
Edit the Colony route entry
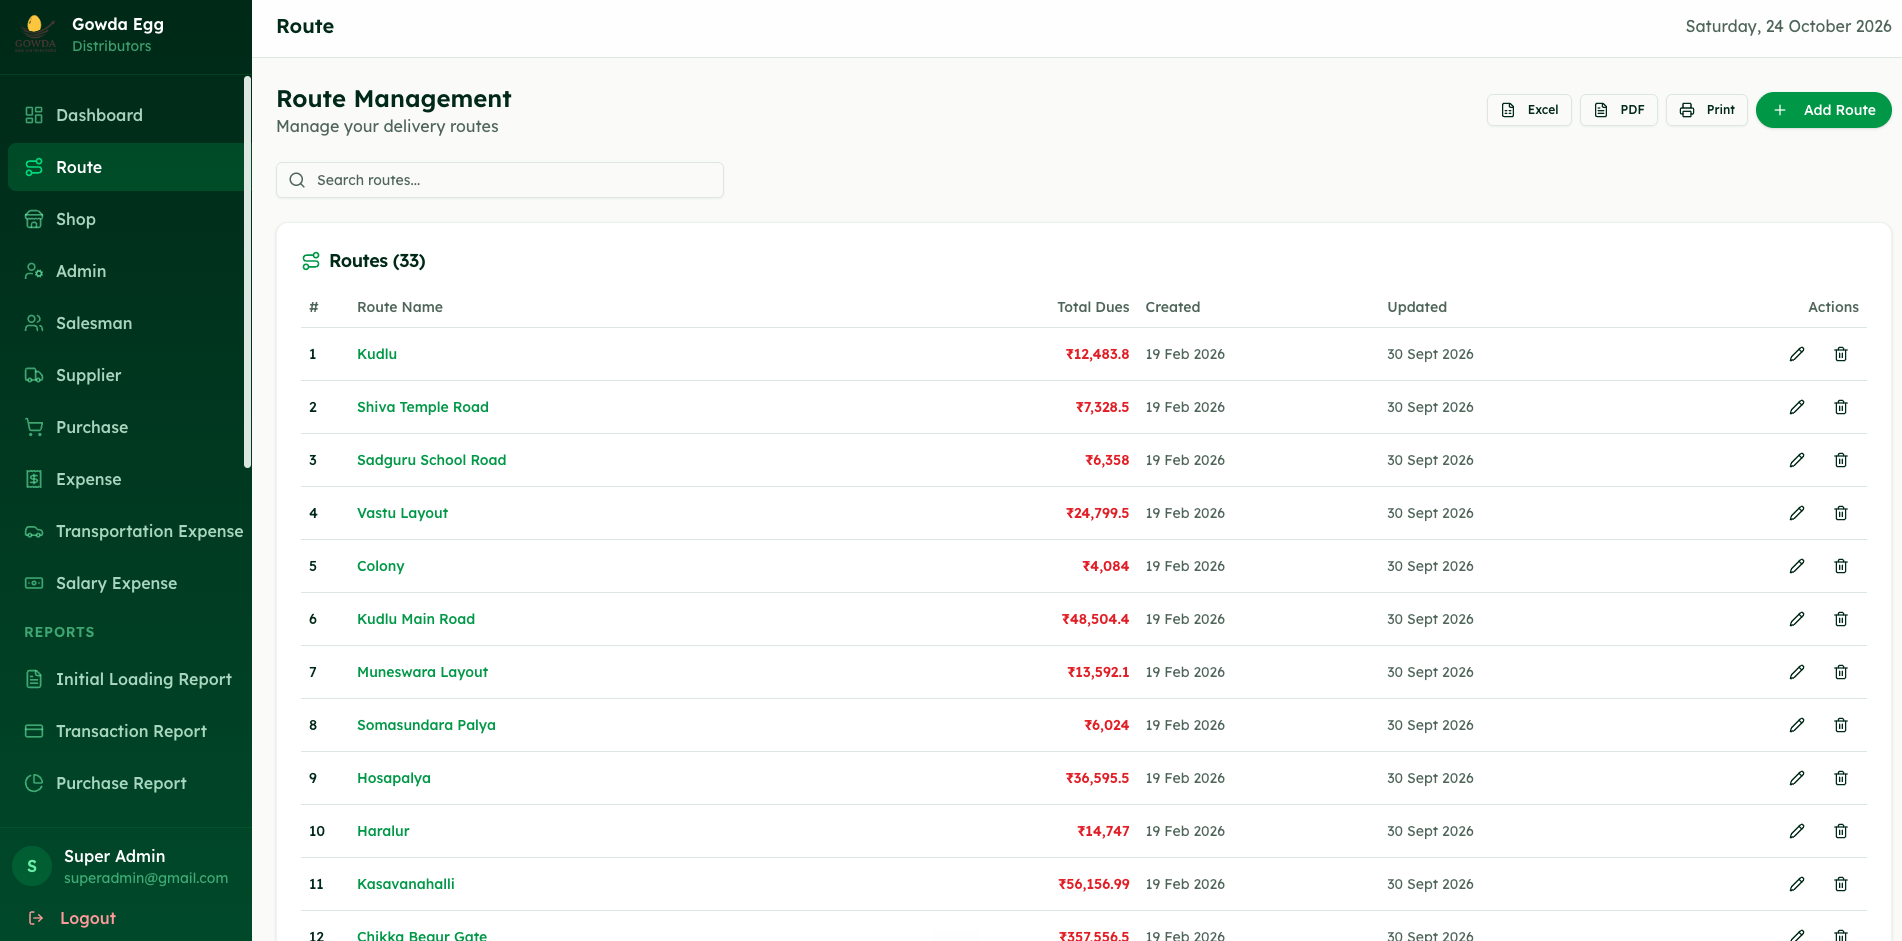(1797, 566)
